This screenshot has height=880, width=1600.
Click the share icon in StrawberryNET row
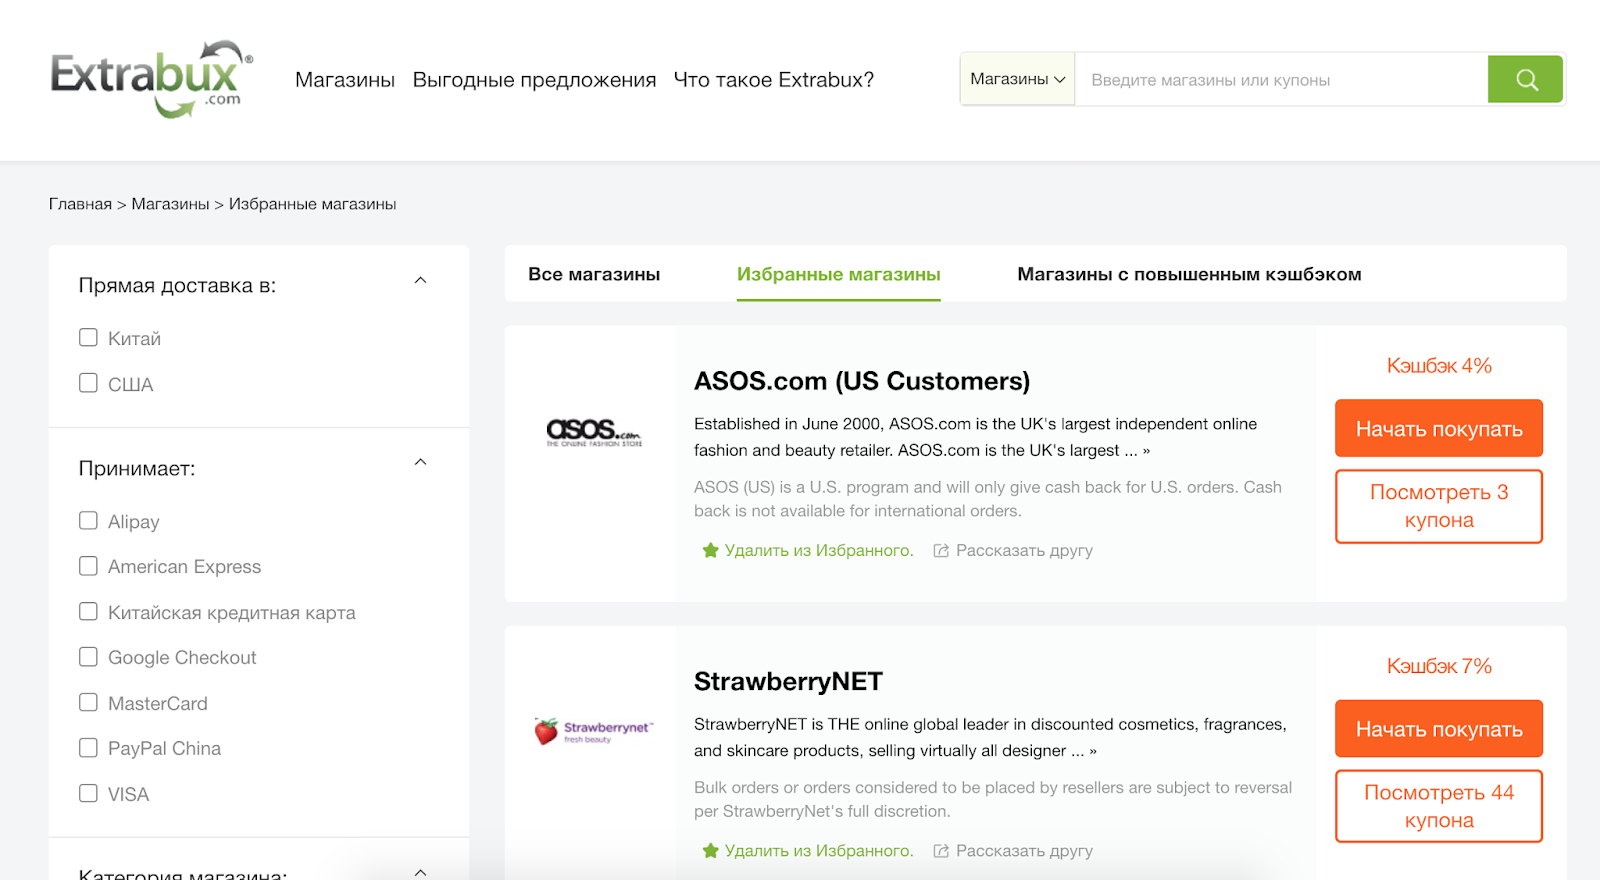(x=941, y=850)
